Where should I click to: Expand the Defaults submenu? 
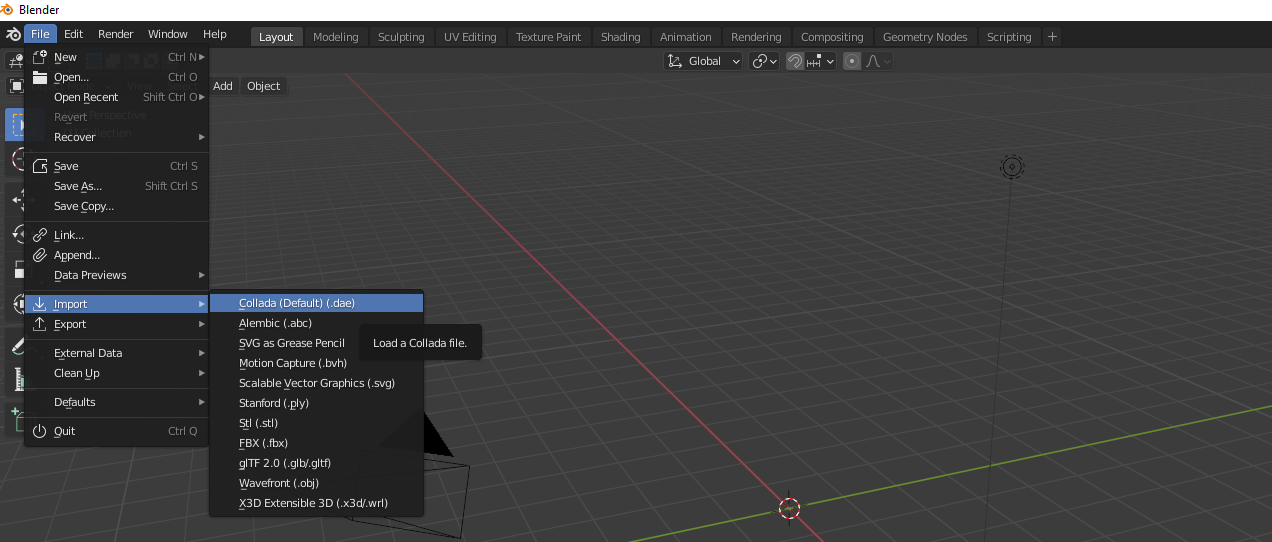(116, 402)
